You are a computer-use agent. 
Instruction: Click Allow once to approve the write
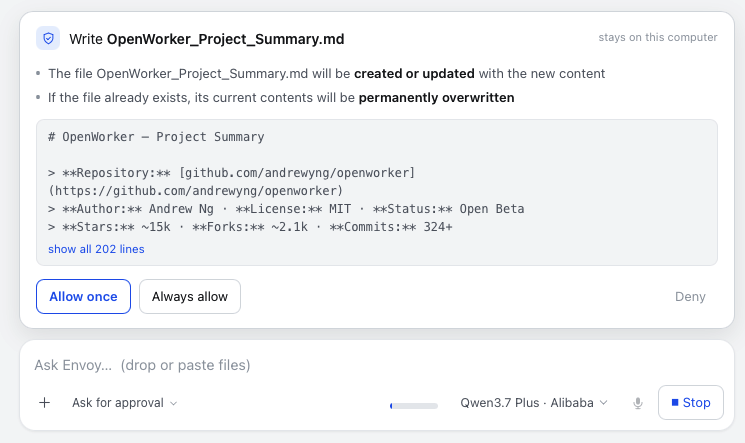[x=83, y=297]
